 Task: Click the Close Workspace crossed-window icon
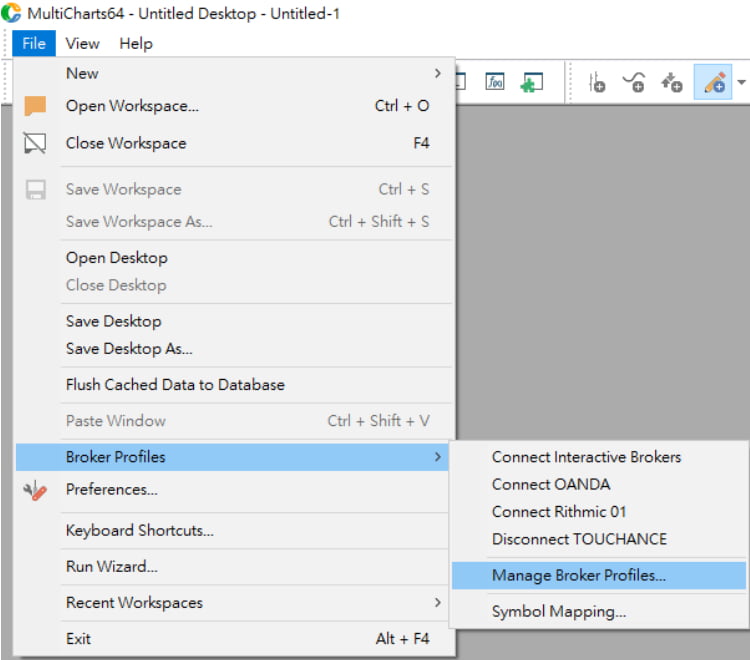(x=35, y=143)
